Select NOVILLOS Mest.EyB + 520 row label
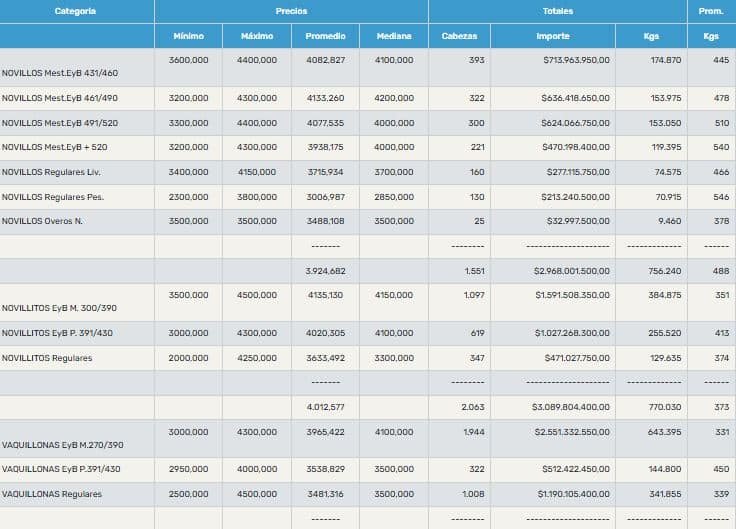Screen dimensions: 736x529 coord(54,147)
